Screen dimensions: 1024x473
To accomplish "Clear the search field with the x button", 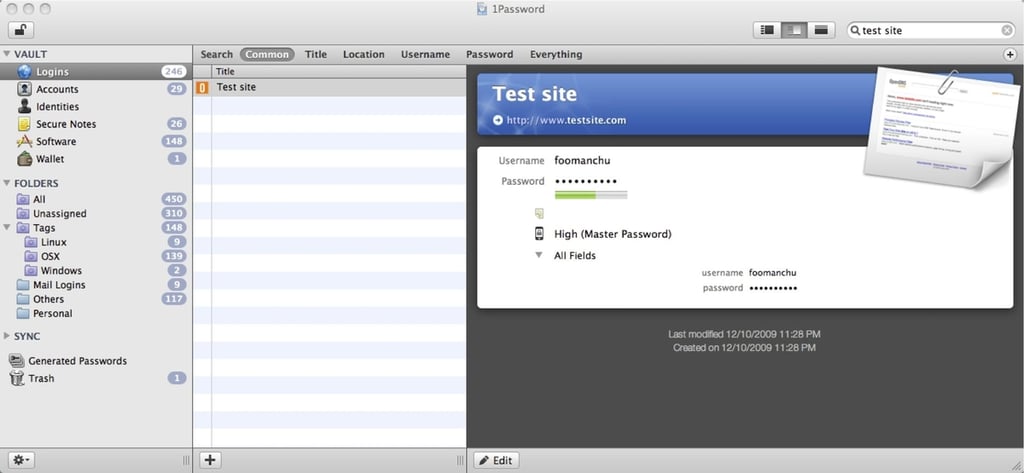I will (1007, 30).
